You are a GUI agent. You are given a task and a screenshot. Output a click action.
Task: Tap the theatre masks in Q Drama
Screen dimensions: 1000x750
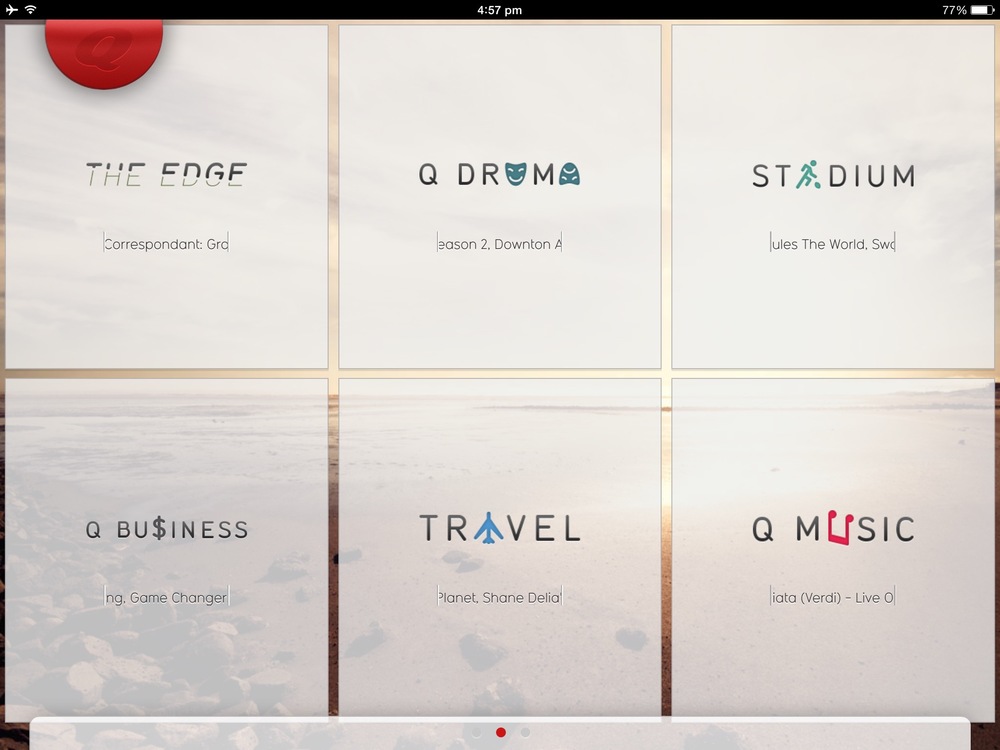(x=541, y=175)
